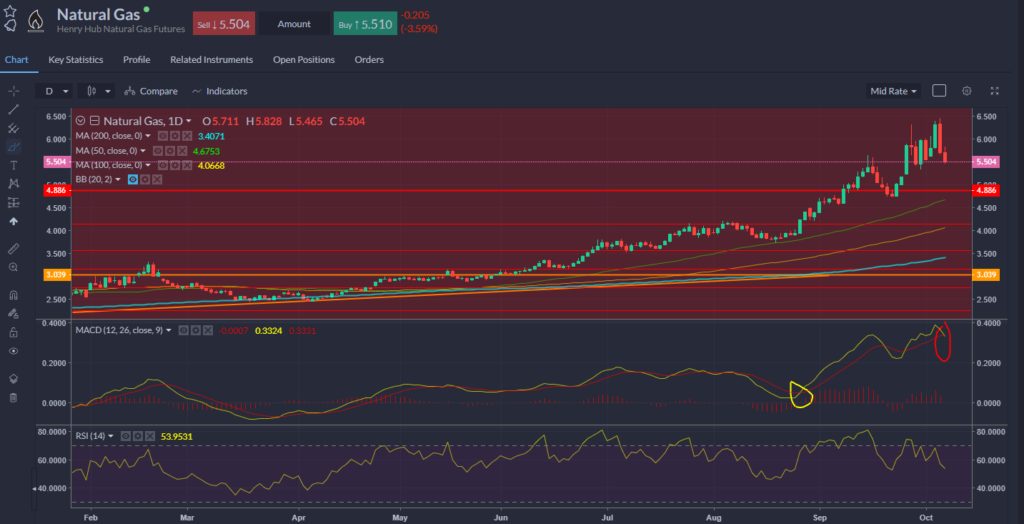Add Natural Gas to favorites star
The image size is (1024, 524).
10,9
